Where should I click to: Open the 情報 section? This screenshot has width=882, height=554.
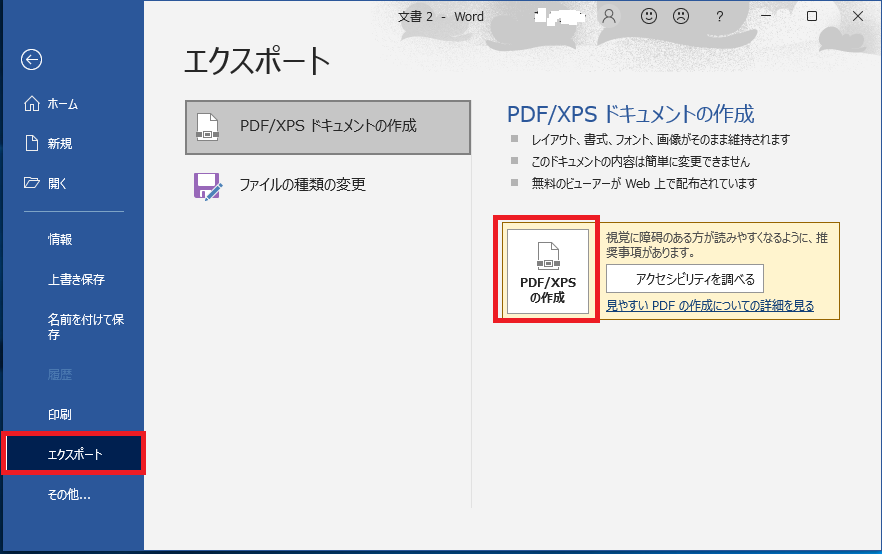pyautogui.click(x=73, y=240)
